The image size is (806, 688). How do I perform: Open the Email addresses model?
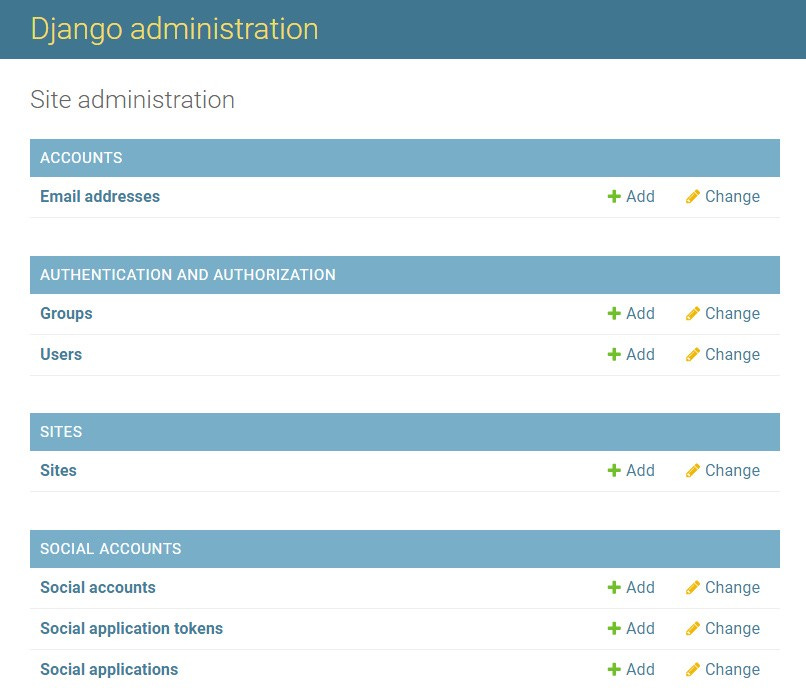coord(100,196)
